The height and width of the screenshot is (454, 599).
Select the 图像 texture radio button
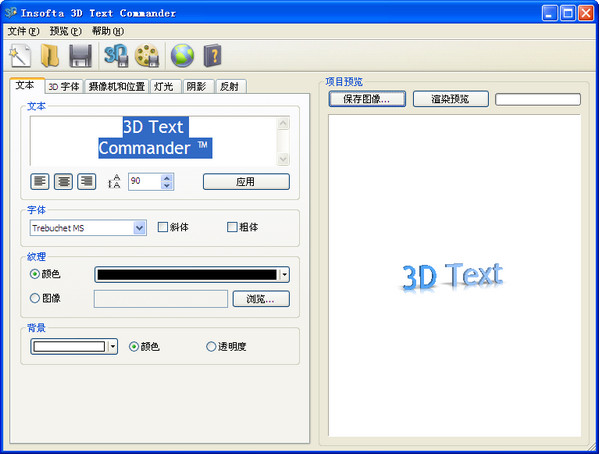tap(35, 298)
